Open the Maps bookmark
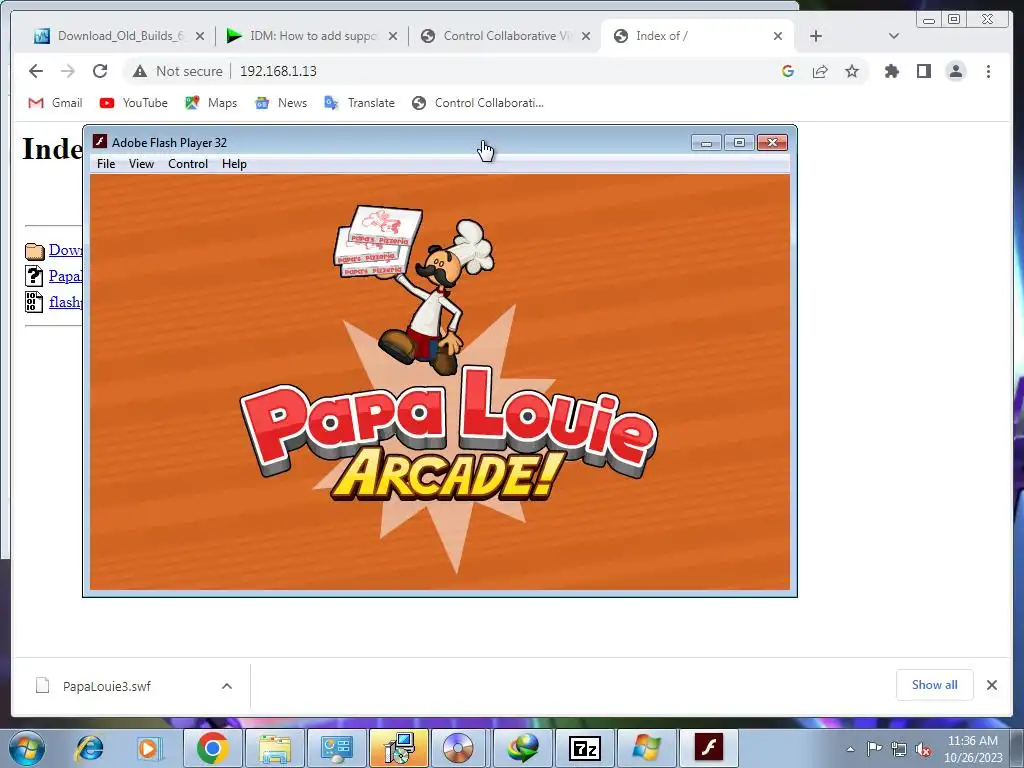 211,103
